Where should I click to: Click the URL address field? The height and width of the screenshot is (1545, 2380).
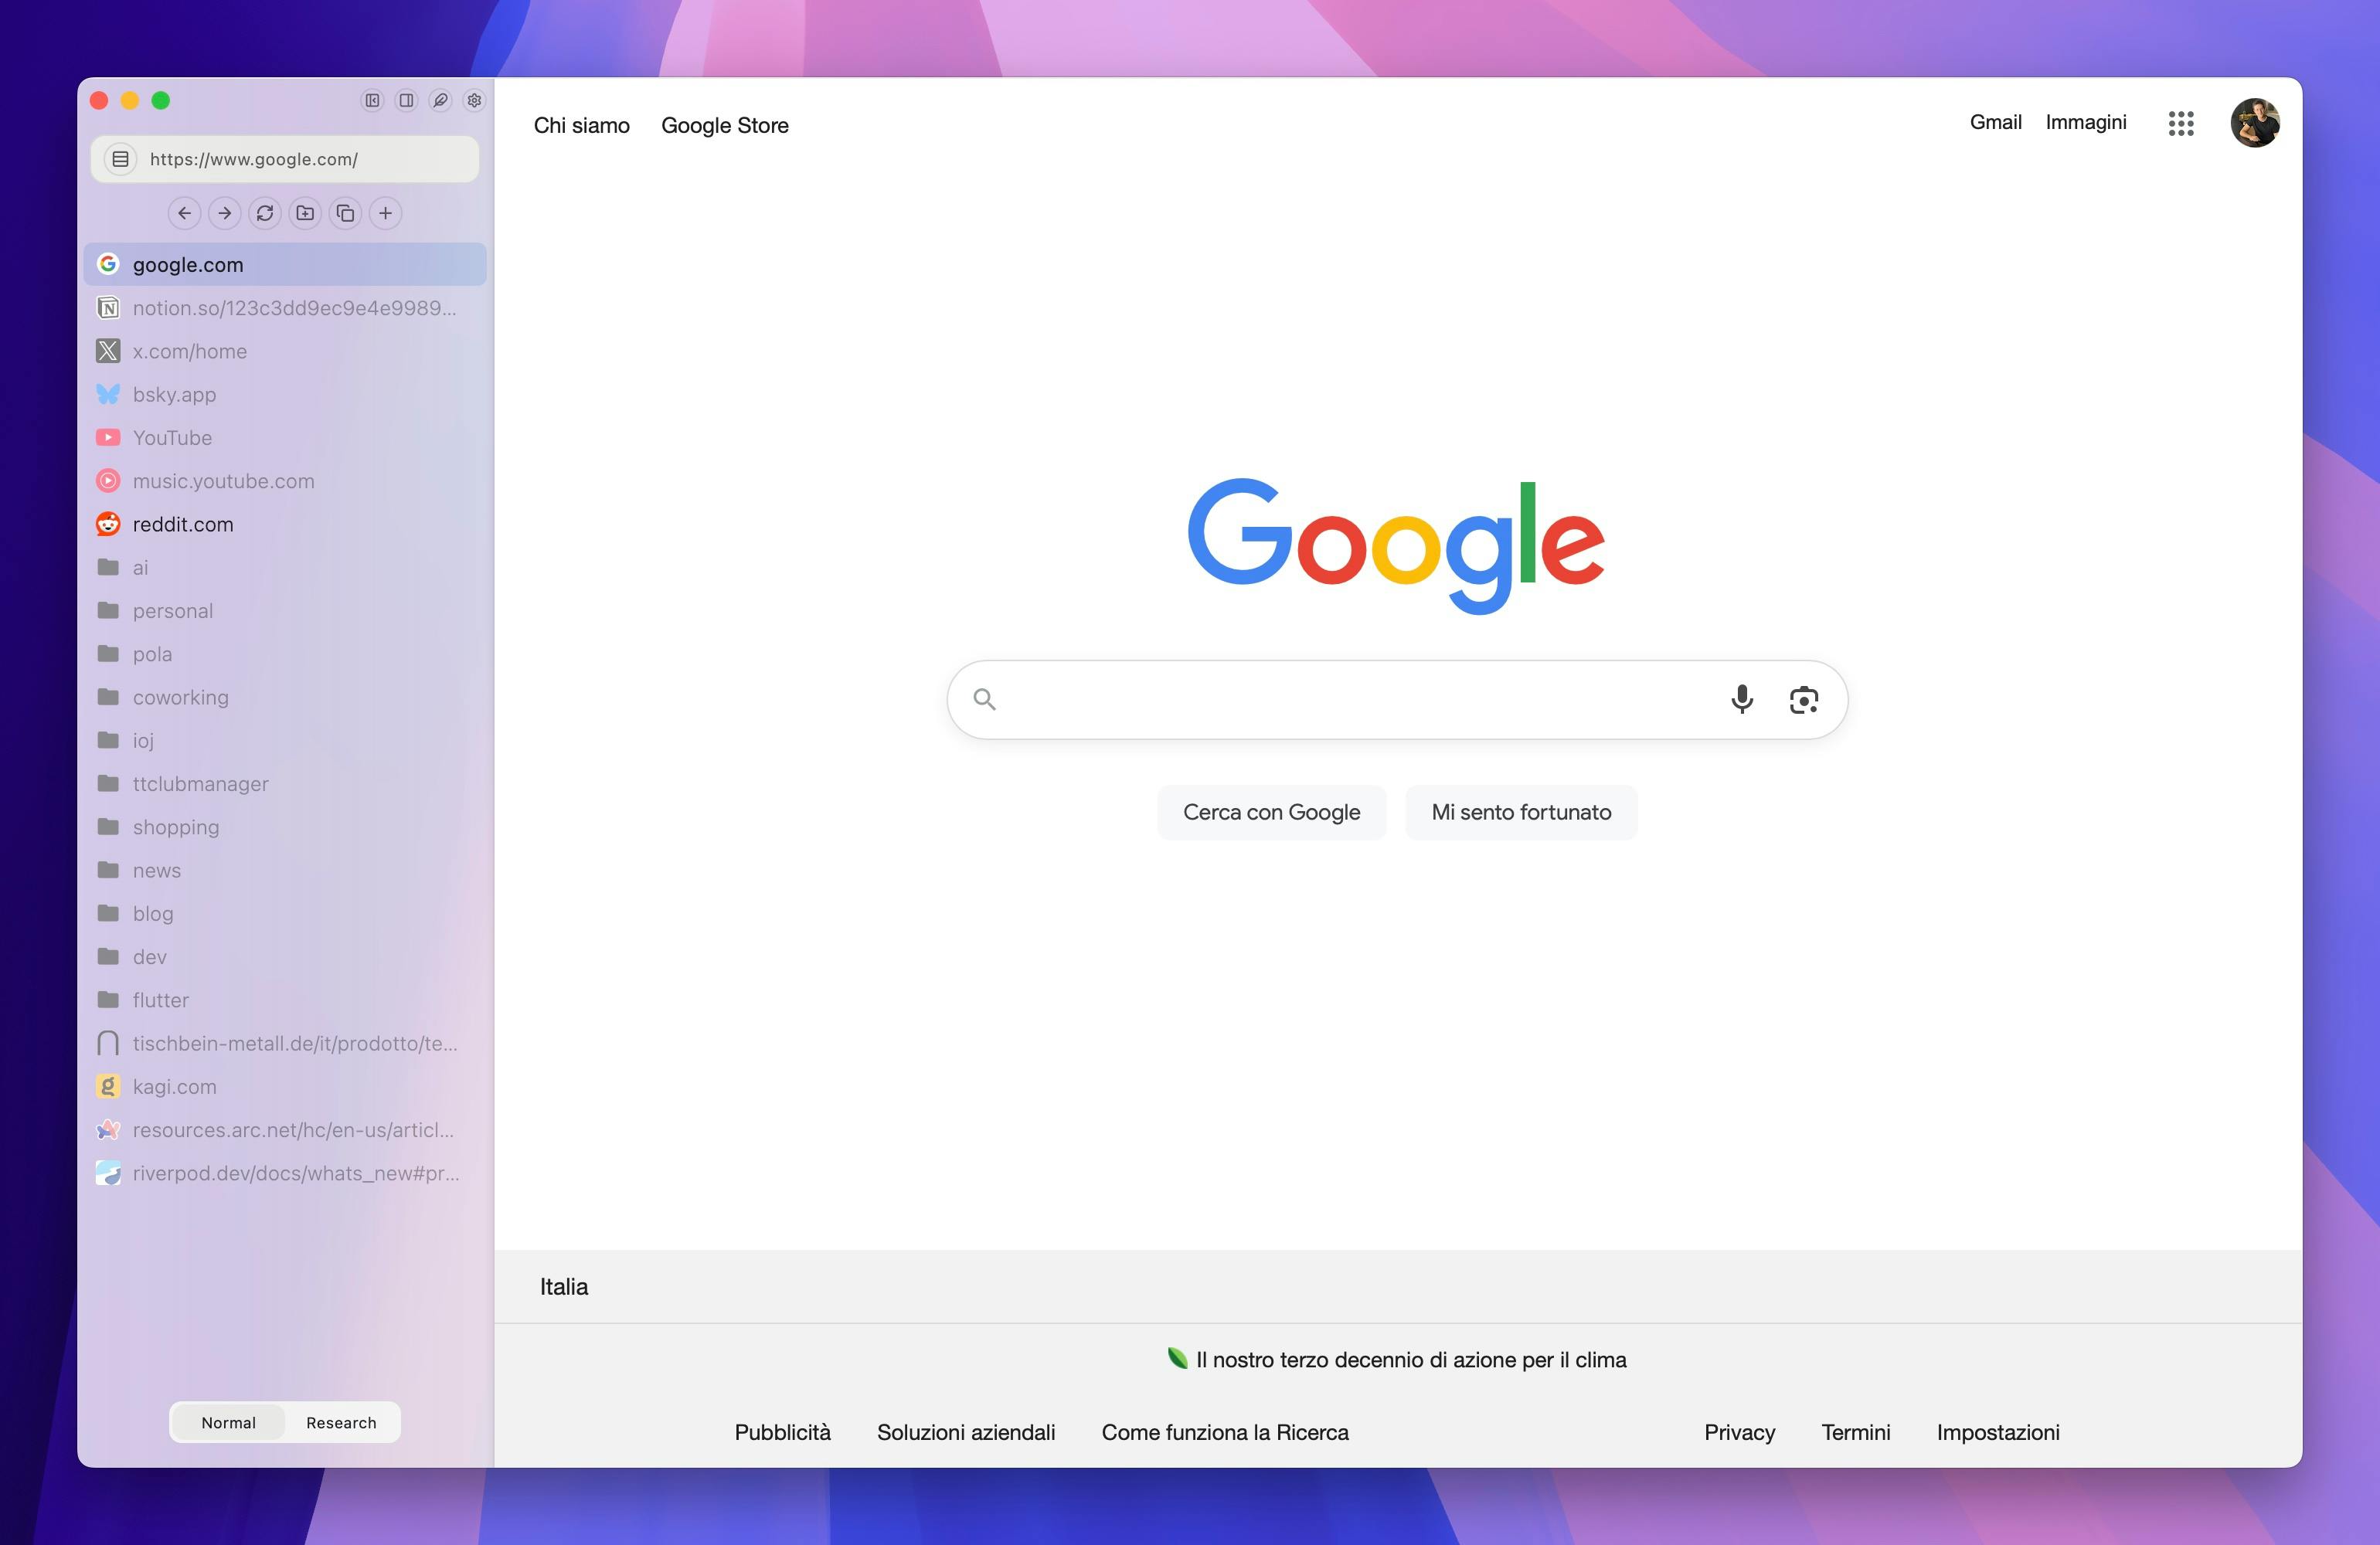click(x=285, y=159)
